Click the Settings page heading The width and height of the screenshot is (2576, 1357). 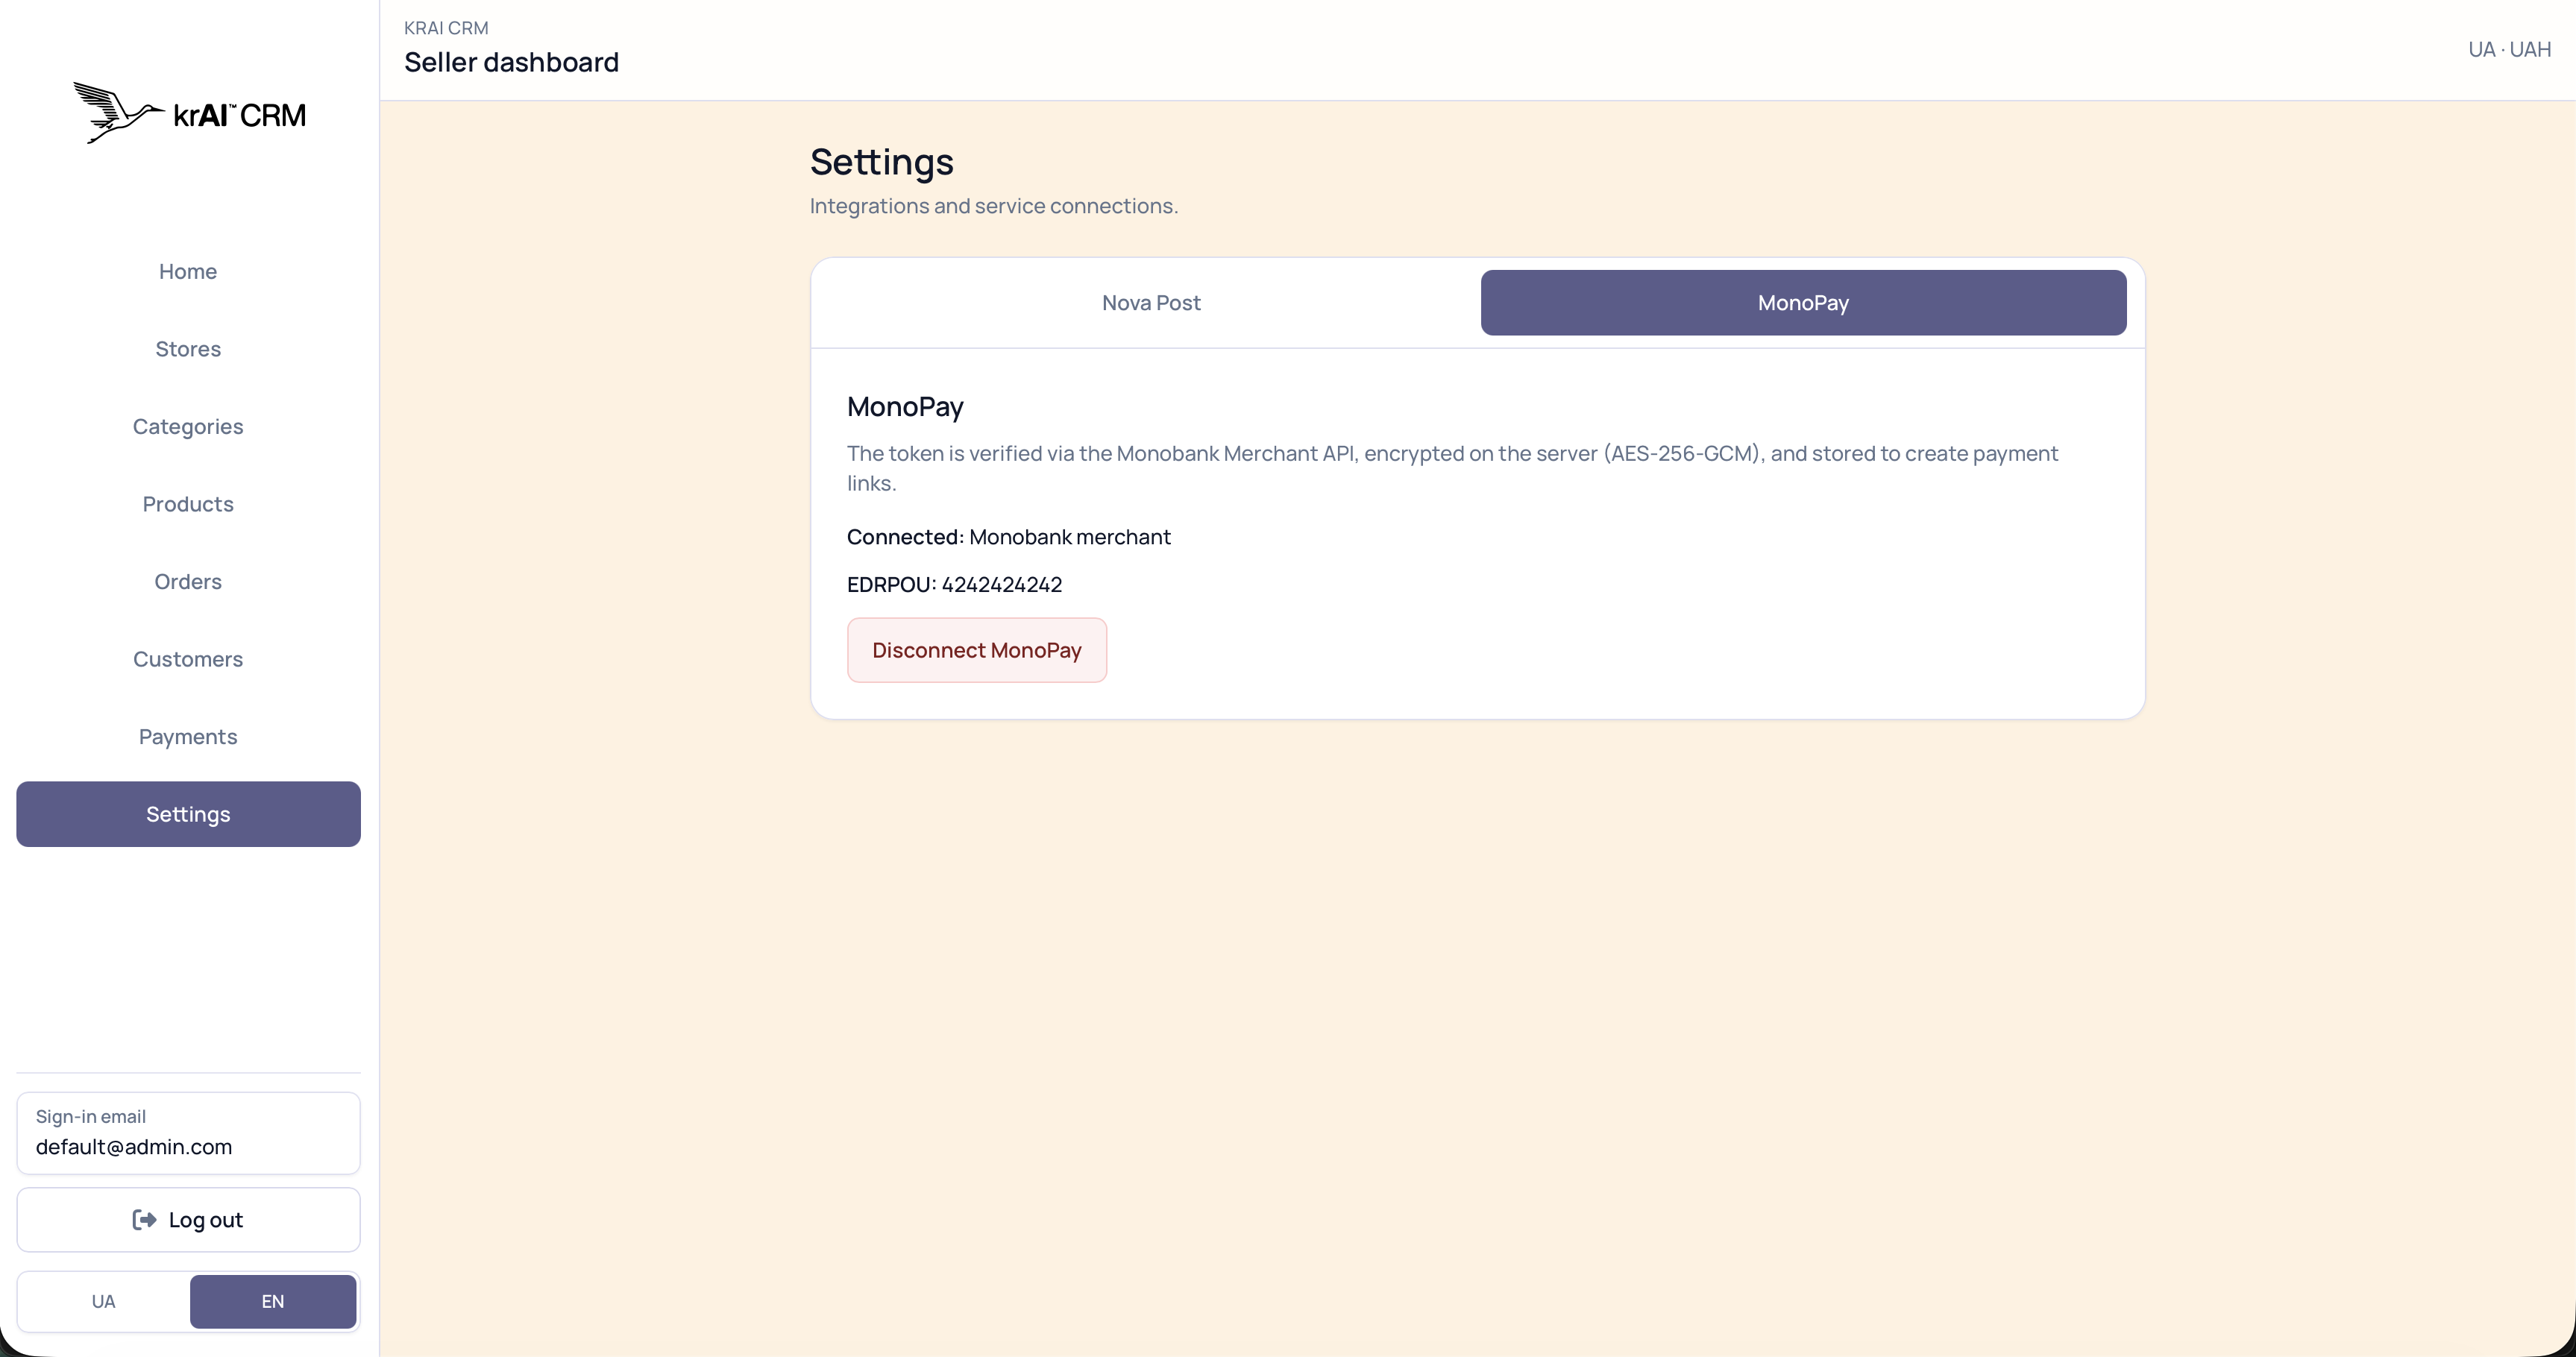[x=881, y=162]
